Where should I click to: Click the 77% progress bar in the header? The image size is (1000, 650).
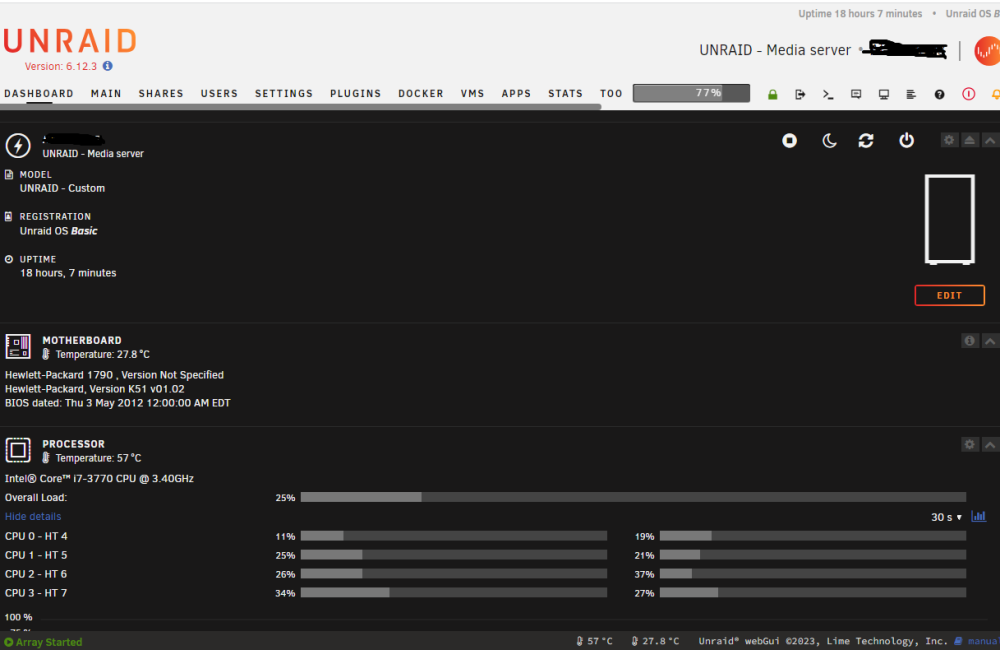(691, 93)
